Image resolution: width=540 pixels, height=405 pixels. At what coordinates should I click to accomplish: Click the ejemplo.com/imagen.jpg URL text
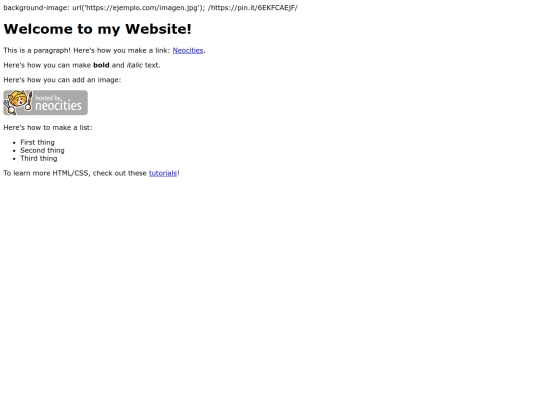(x=142, y=8)
